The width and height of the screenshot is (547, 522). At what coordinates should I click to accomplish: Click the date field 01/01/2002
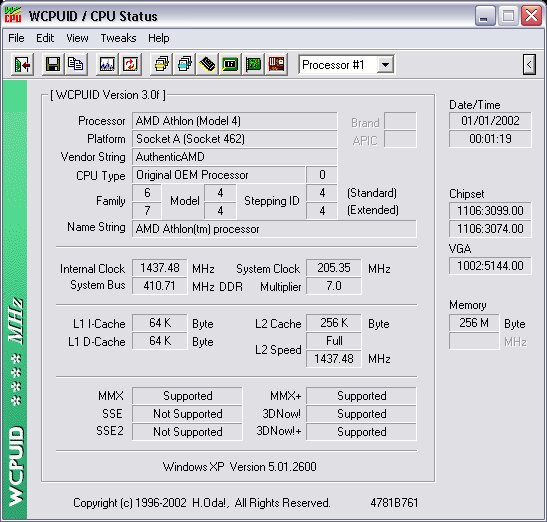490,121
